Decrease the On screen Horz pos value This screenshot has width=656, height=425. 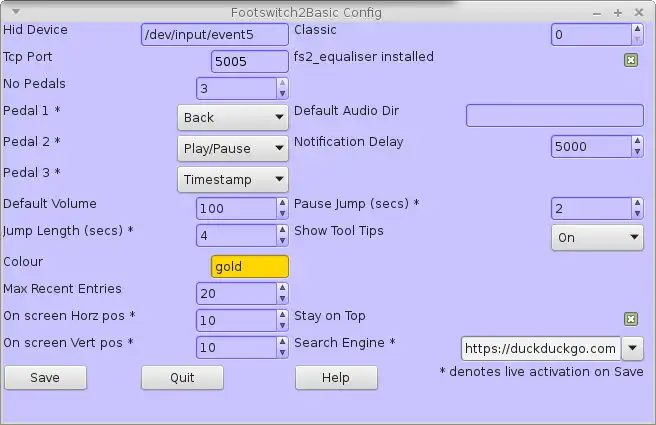pyautogui.click(x=282, y=326)
